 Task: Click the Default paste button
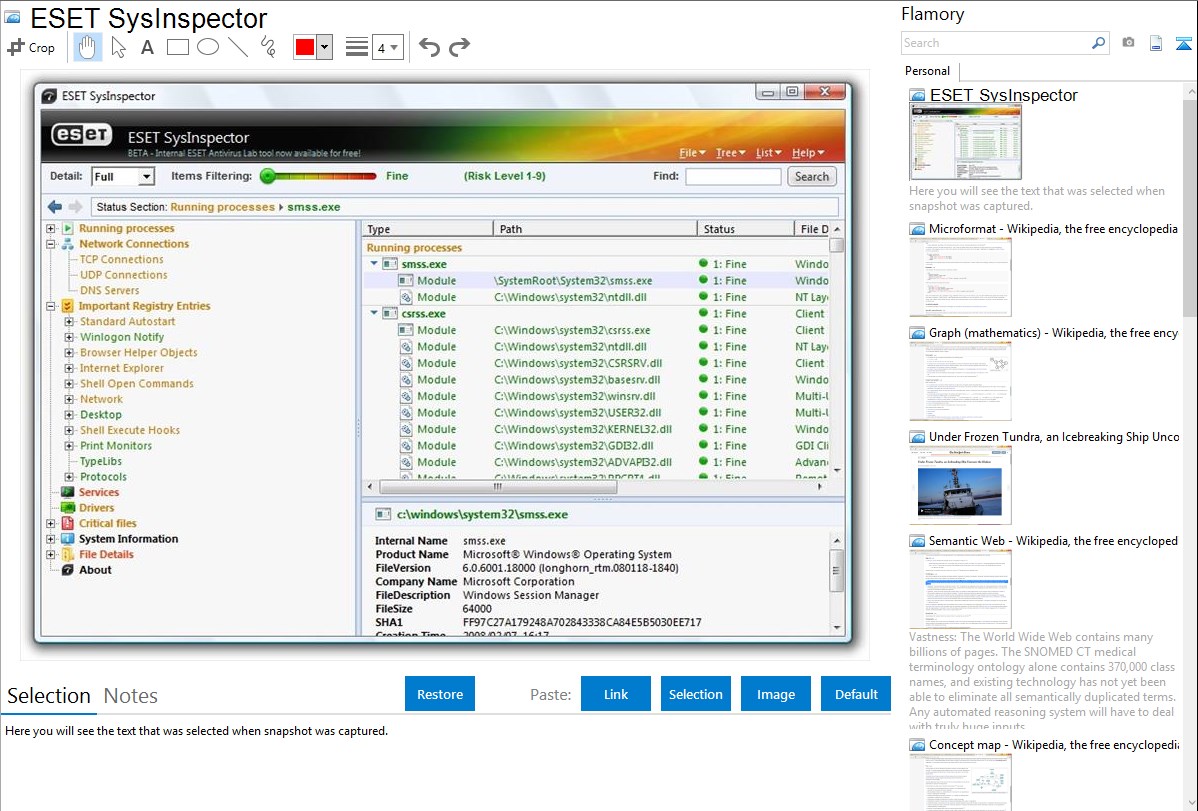(856, 694)
